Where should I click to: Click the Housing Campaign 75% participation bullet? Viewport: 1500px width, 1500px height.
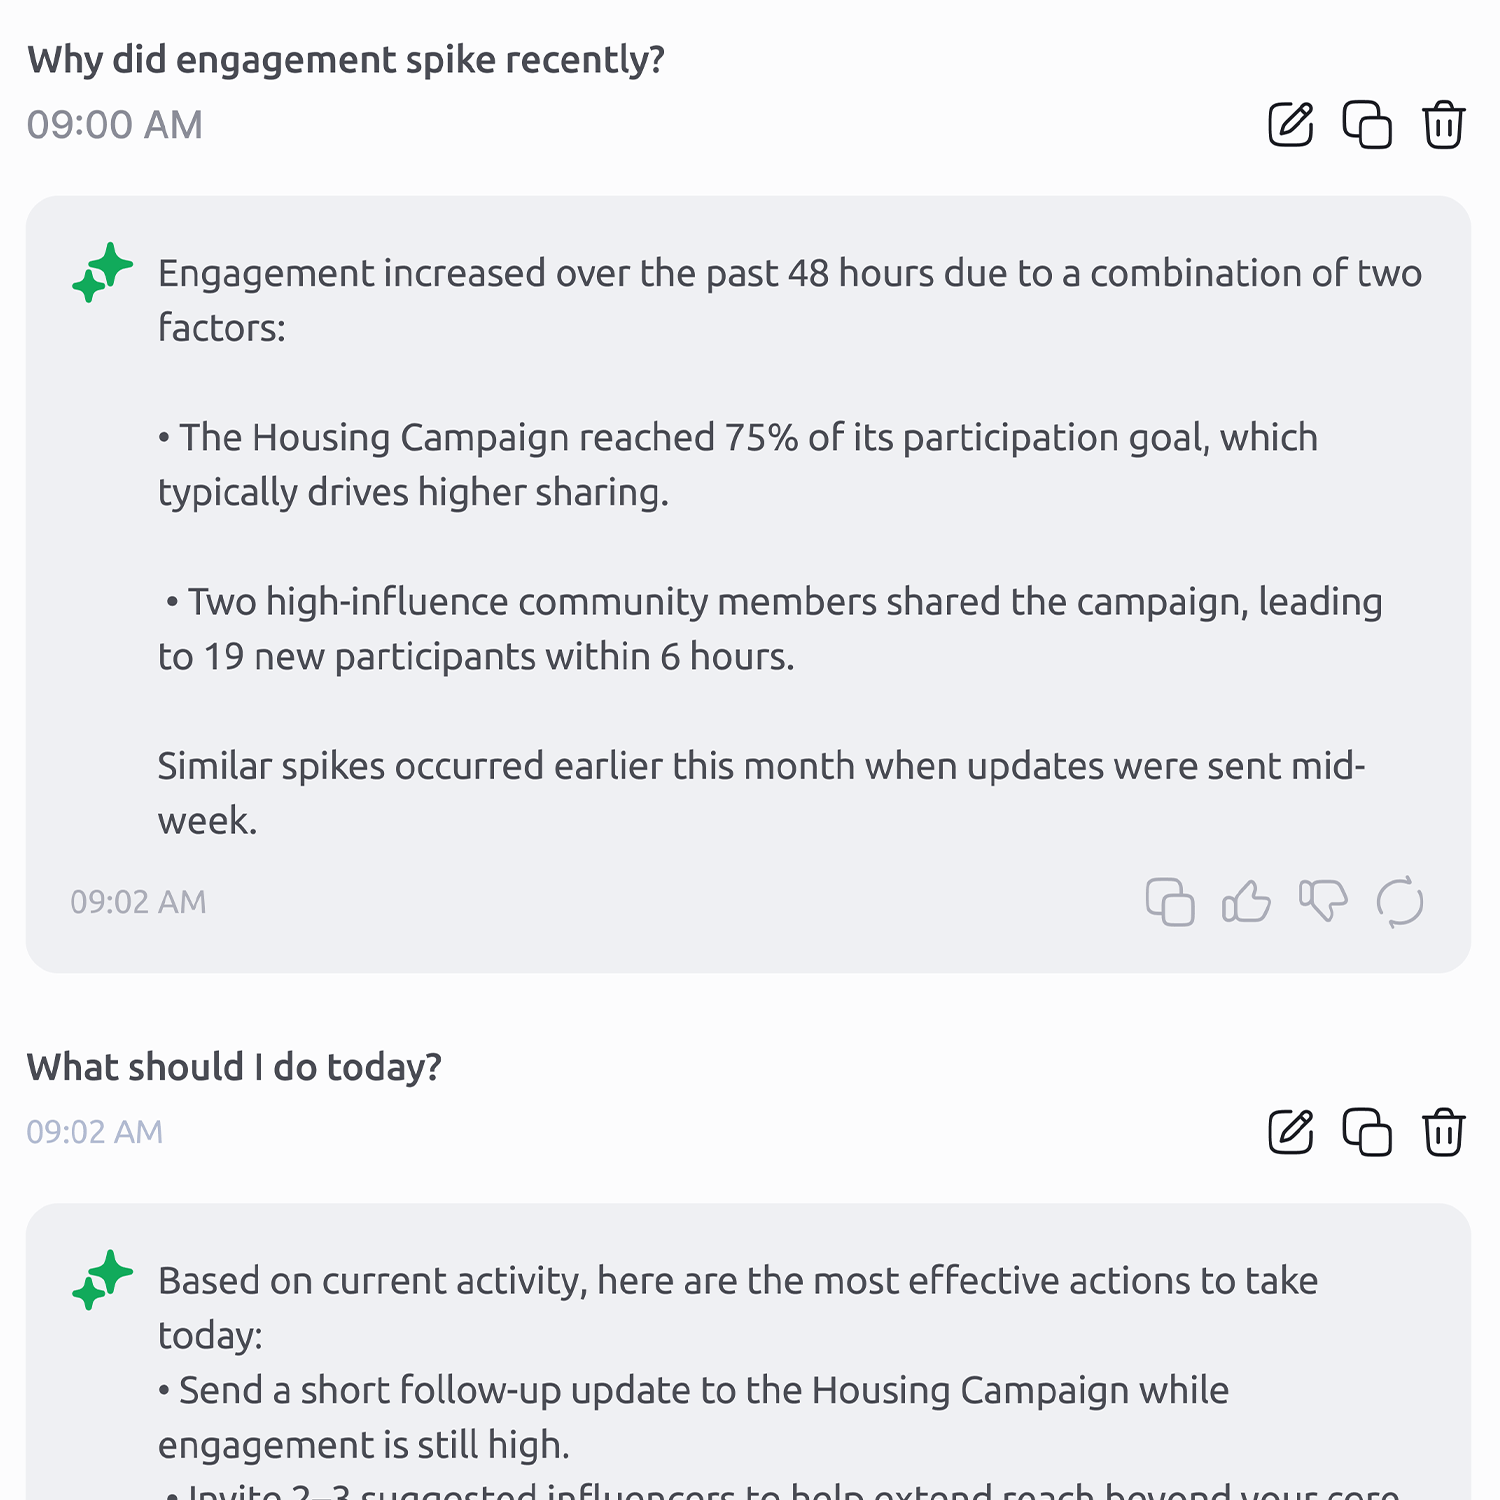click(738, 465)
